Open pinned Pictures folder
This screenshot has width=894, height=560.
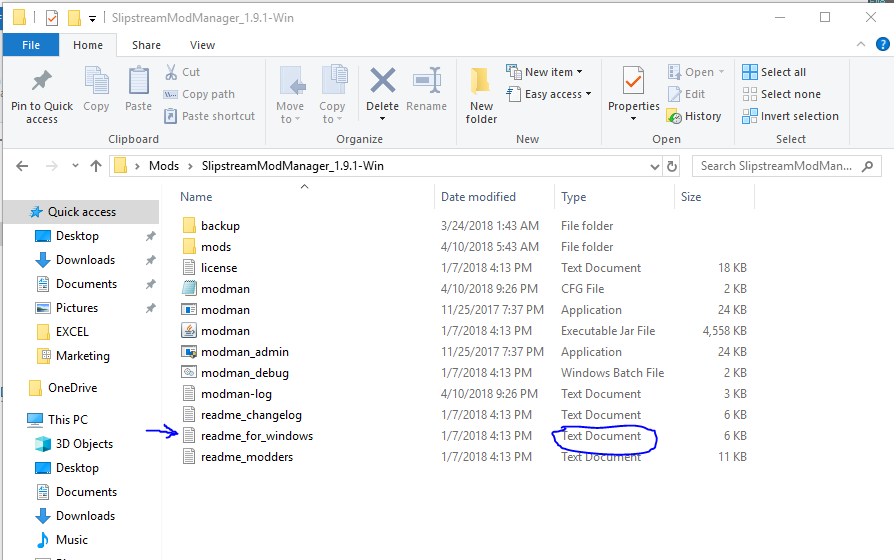pyautogui.click(x=77, y=308)
